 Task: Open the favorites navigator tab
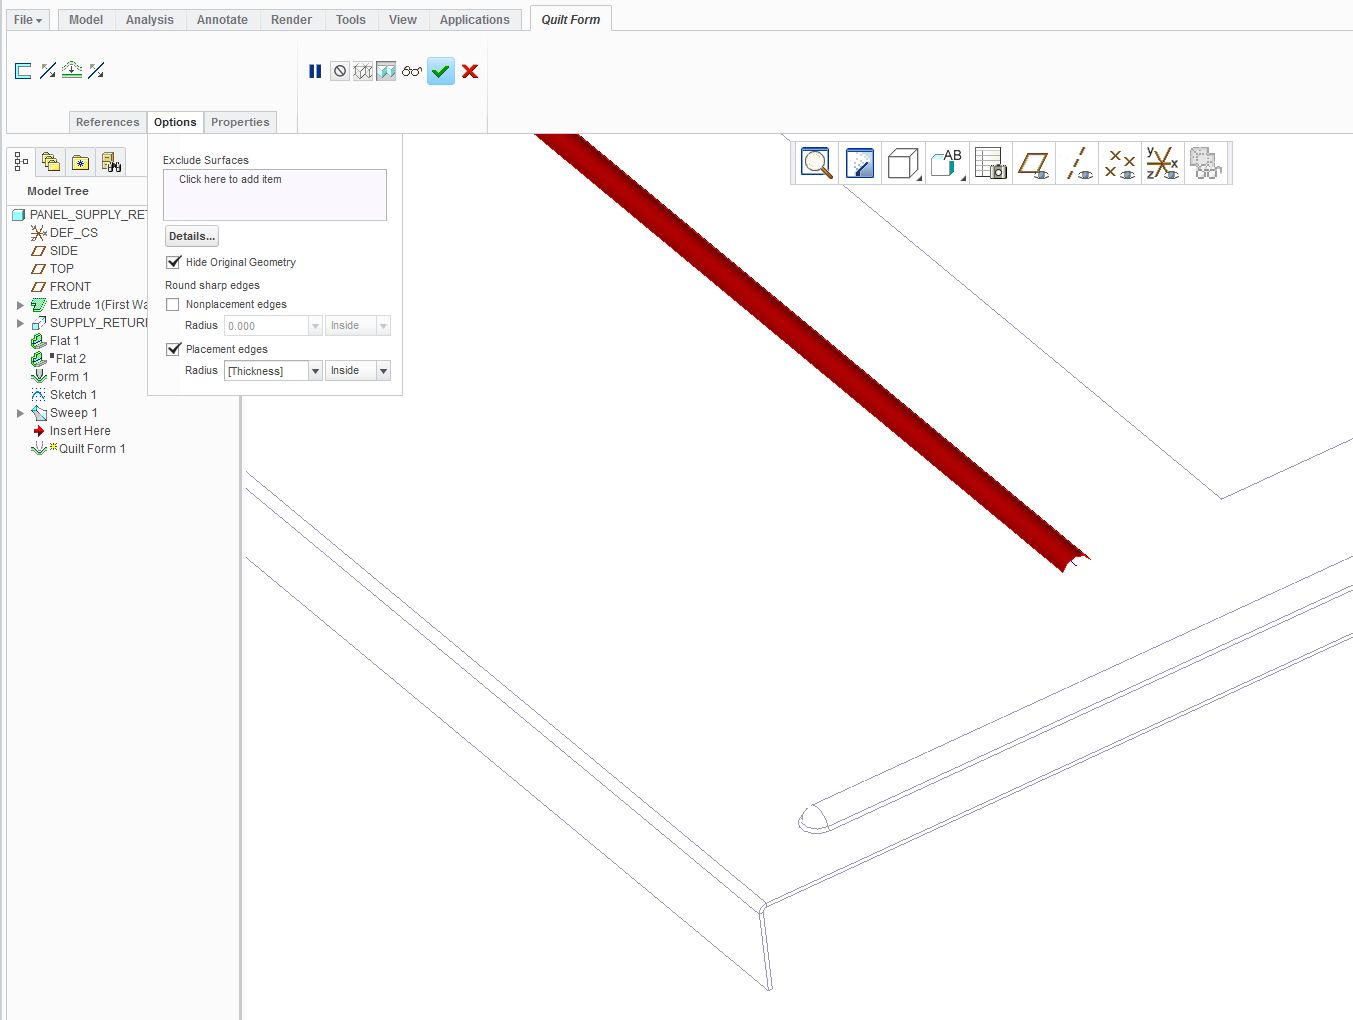tap(81, 162)
